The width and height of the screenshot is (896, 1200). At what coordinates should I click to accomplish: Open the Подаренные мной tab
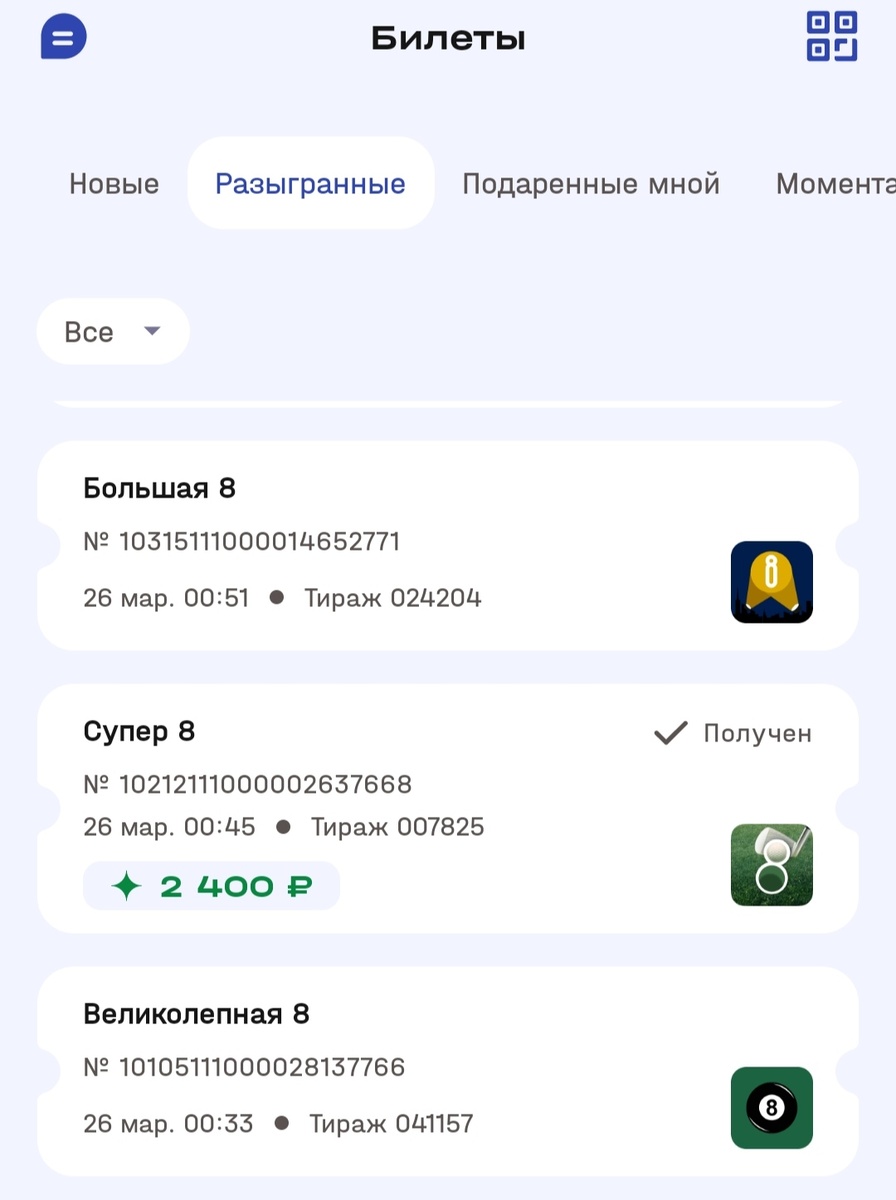591,183
